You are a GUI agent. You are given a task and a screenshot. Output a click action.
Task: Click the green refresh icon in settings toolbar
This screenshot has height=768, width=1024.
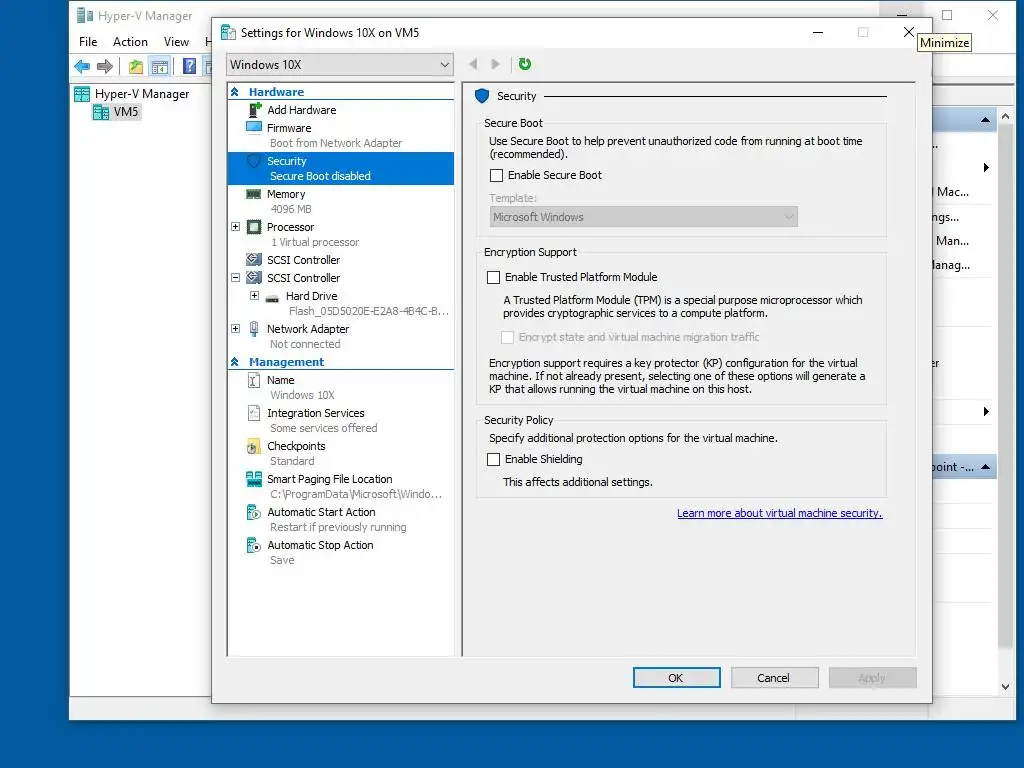coord(524,64)
